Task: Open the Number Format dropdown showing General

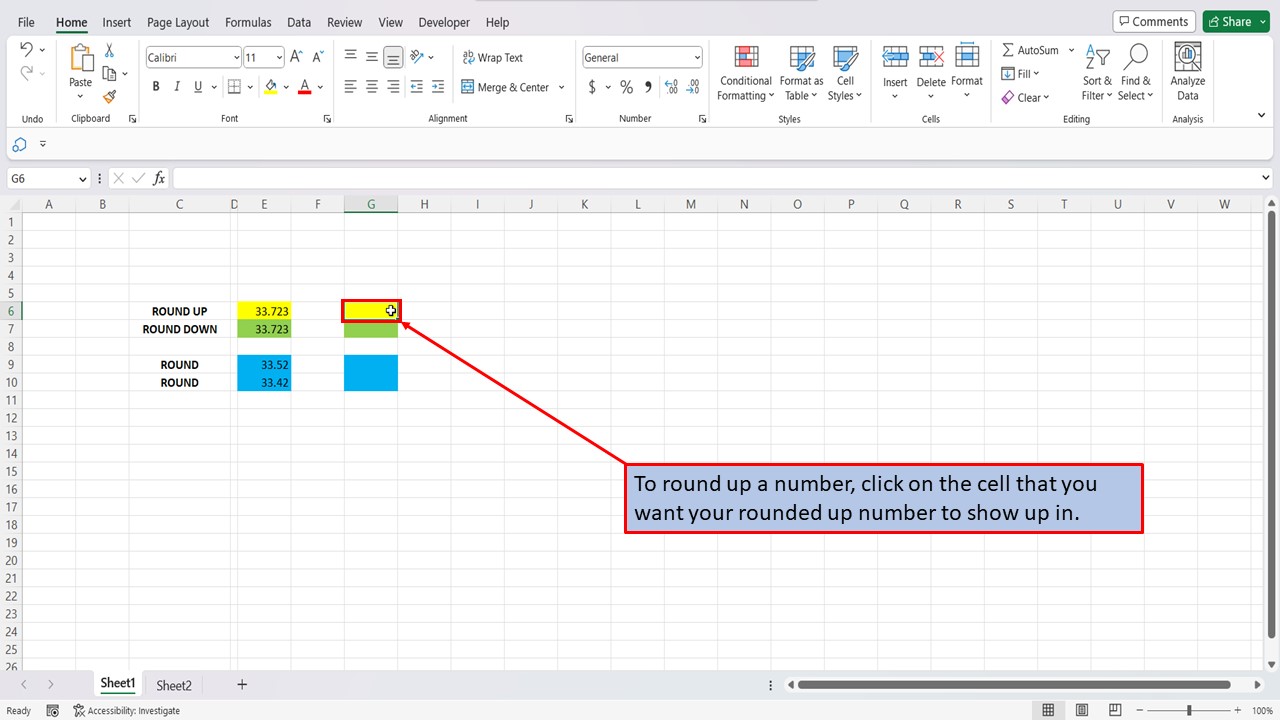Action: [641, 57]
